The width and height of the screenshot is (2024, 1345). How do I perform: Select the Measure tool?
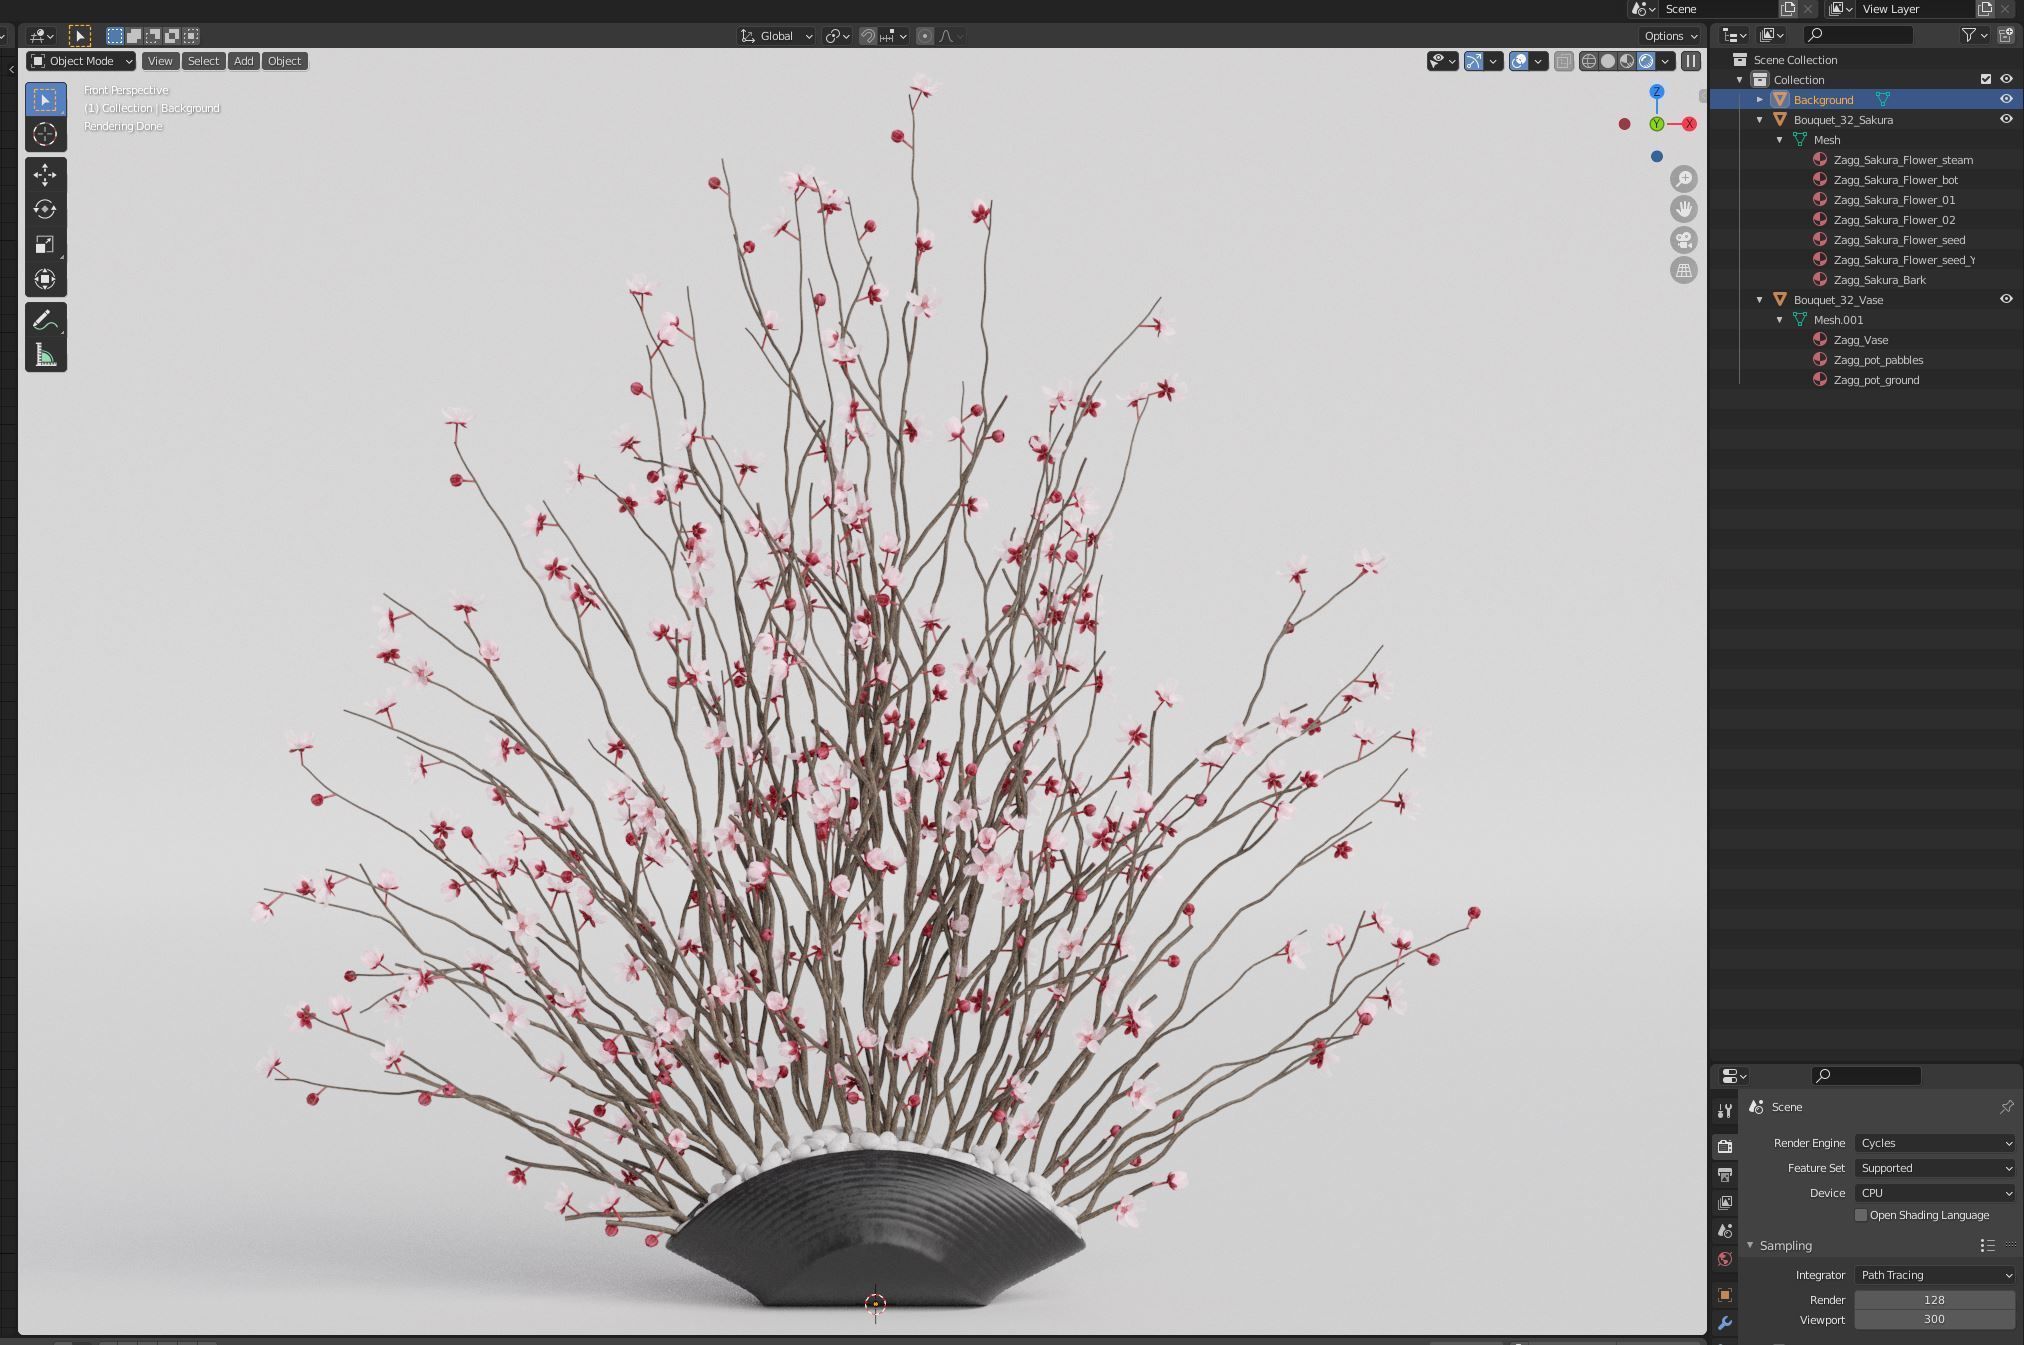click(45, 355)
